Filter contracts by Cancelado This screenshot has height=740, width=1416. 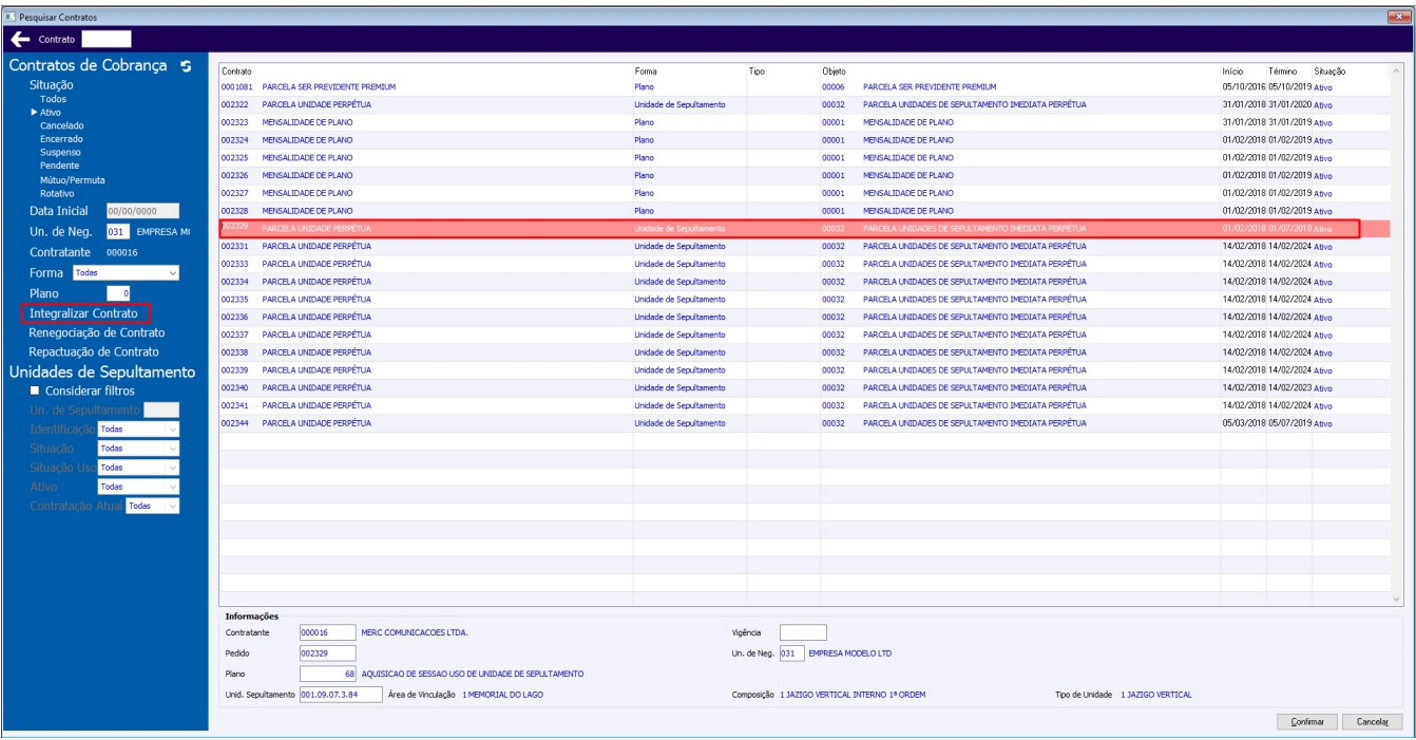pyautogui.click(x=62, y=126)
